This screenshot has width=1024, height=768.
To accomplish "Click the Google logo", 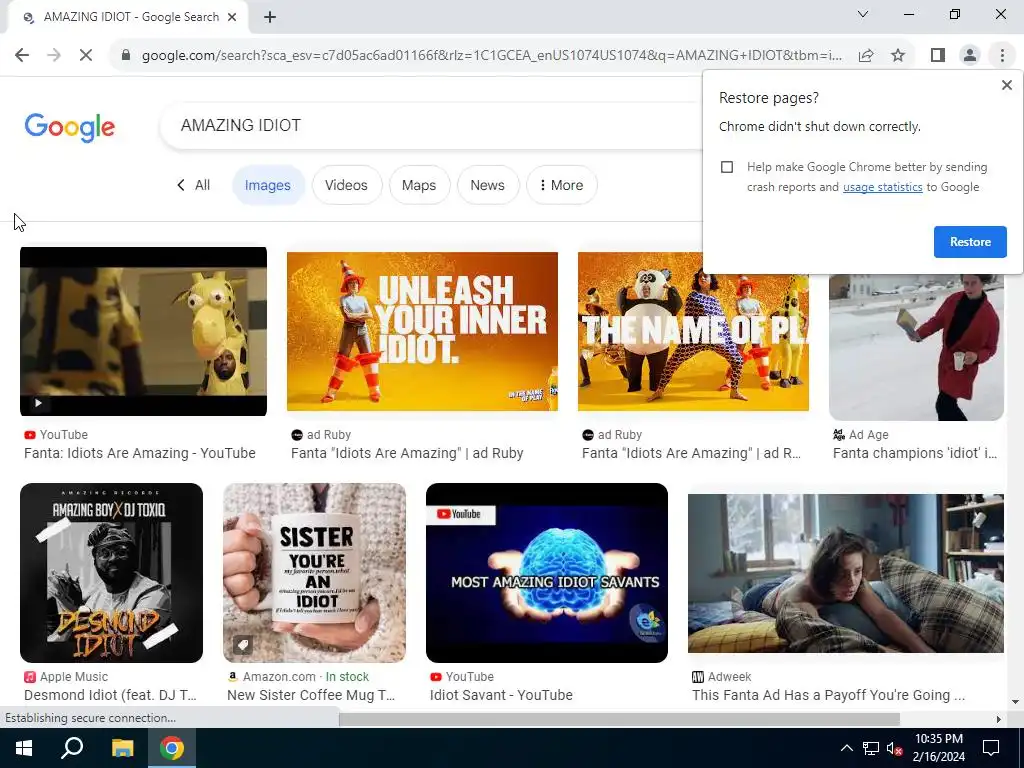I will click(x=69, y=127).
